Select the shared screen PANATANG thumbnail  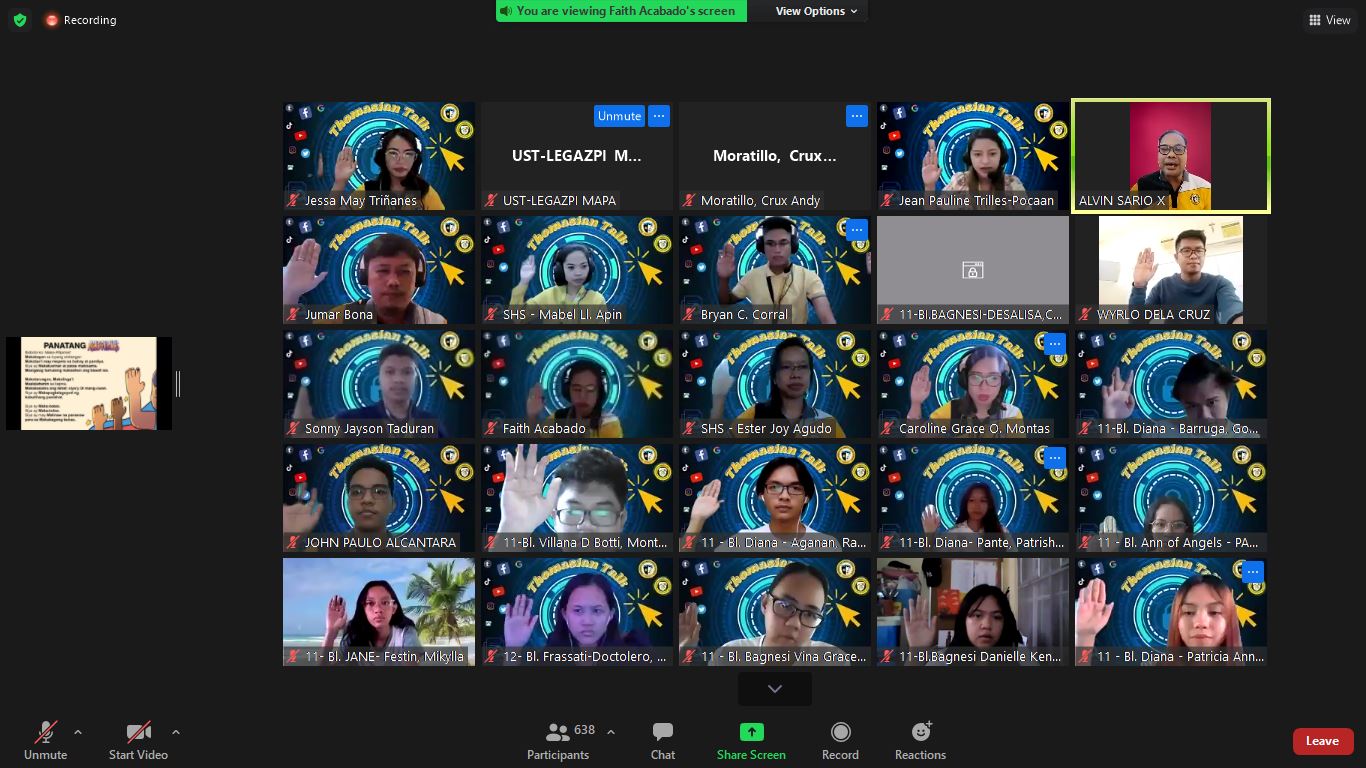(x=89, y=383)
